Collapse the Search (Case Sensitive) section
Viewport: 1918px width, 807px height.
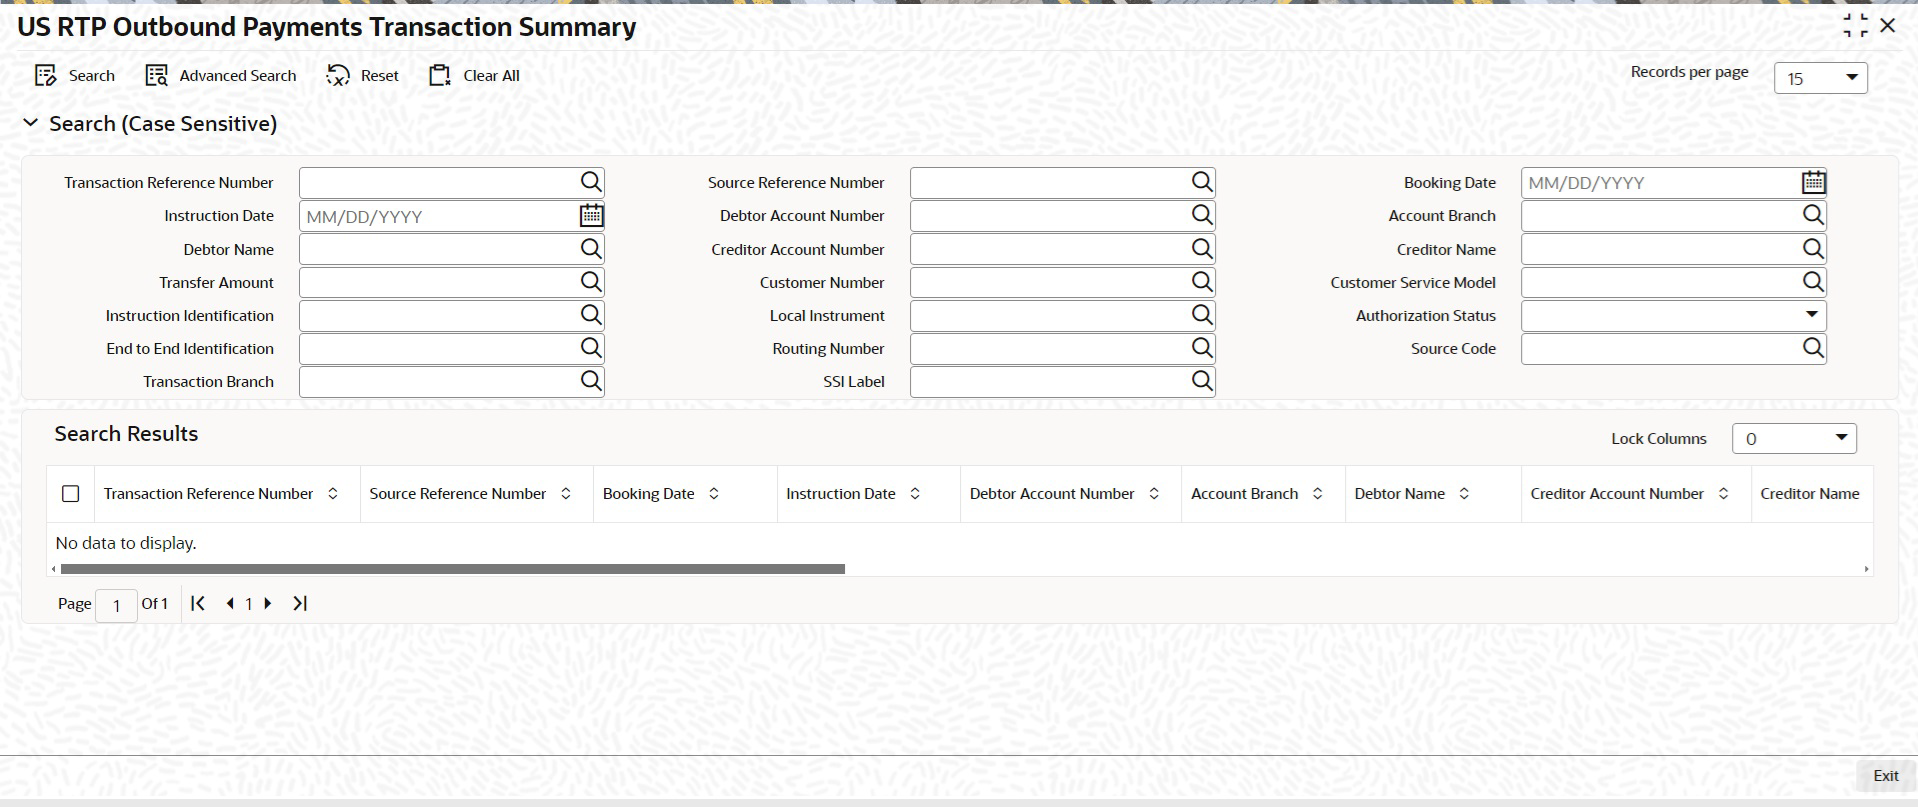pyautogui.click(x=31, y=123)
